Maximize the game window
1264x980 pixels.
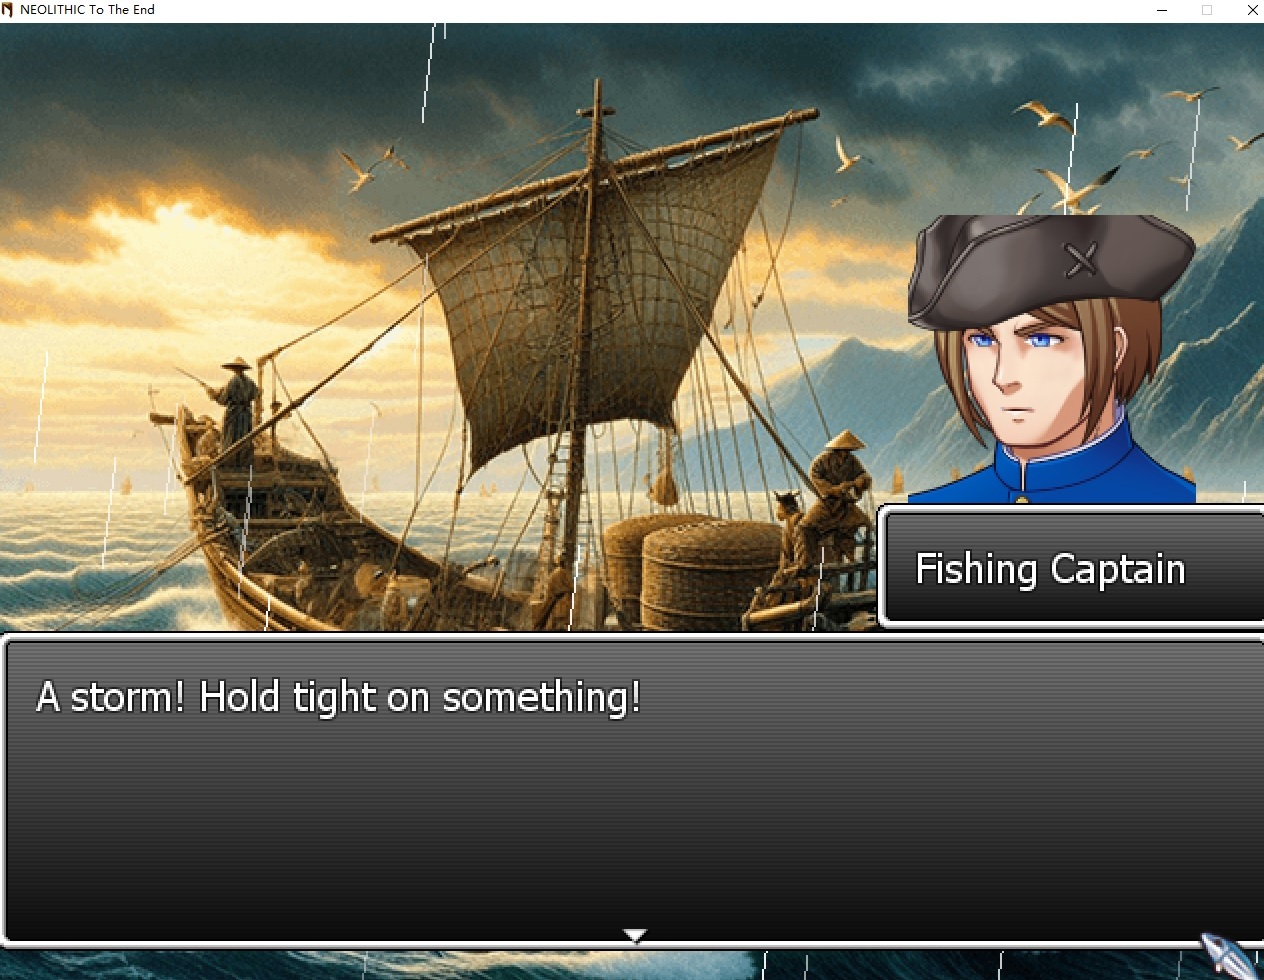tap(1207, 10)
